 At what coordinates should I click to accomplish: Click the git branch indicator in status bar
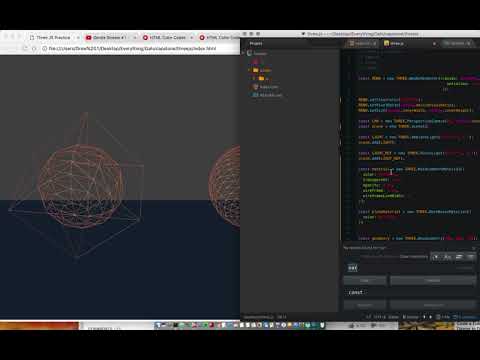[x=410, y=317]
